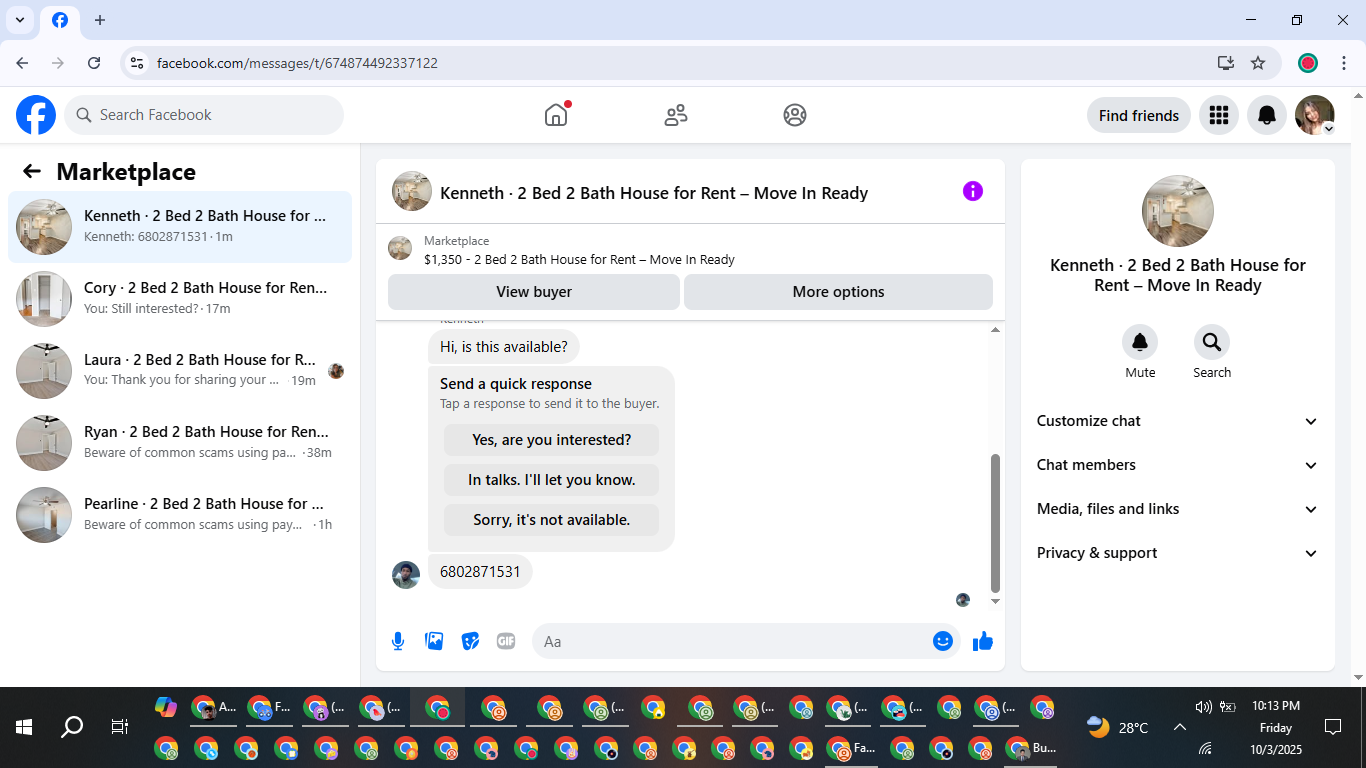
Task: Click the message "6802871531"
Action: pyautogui.click(x=480, y=572)
